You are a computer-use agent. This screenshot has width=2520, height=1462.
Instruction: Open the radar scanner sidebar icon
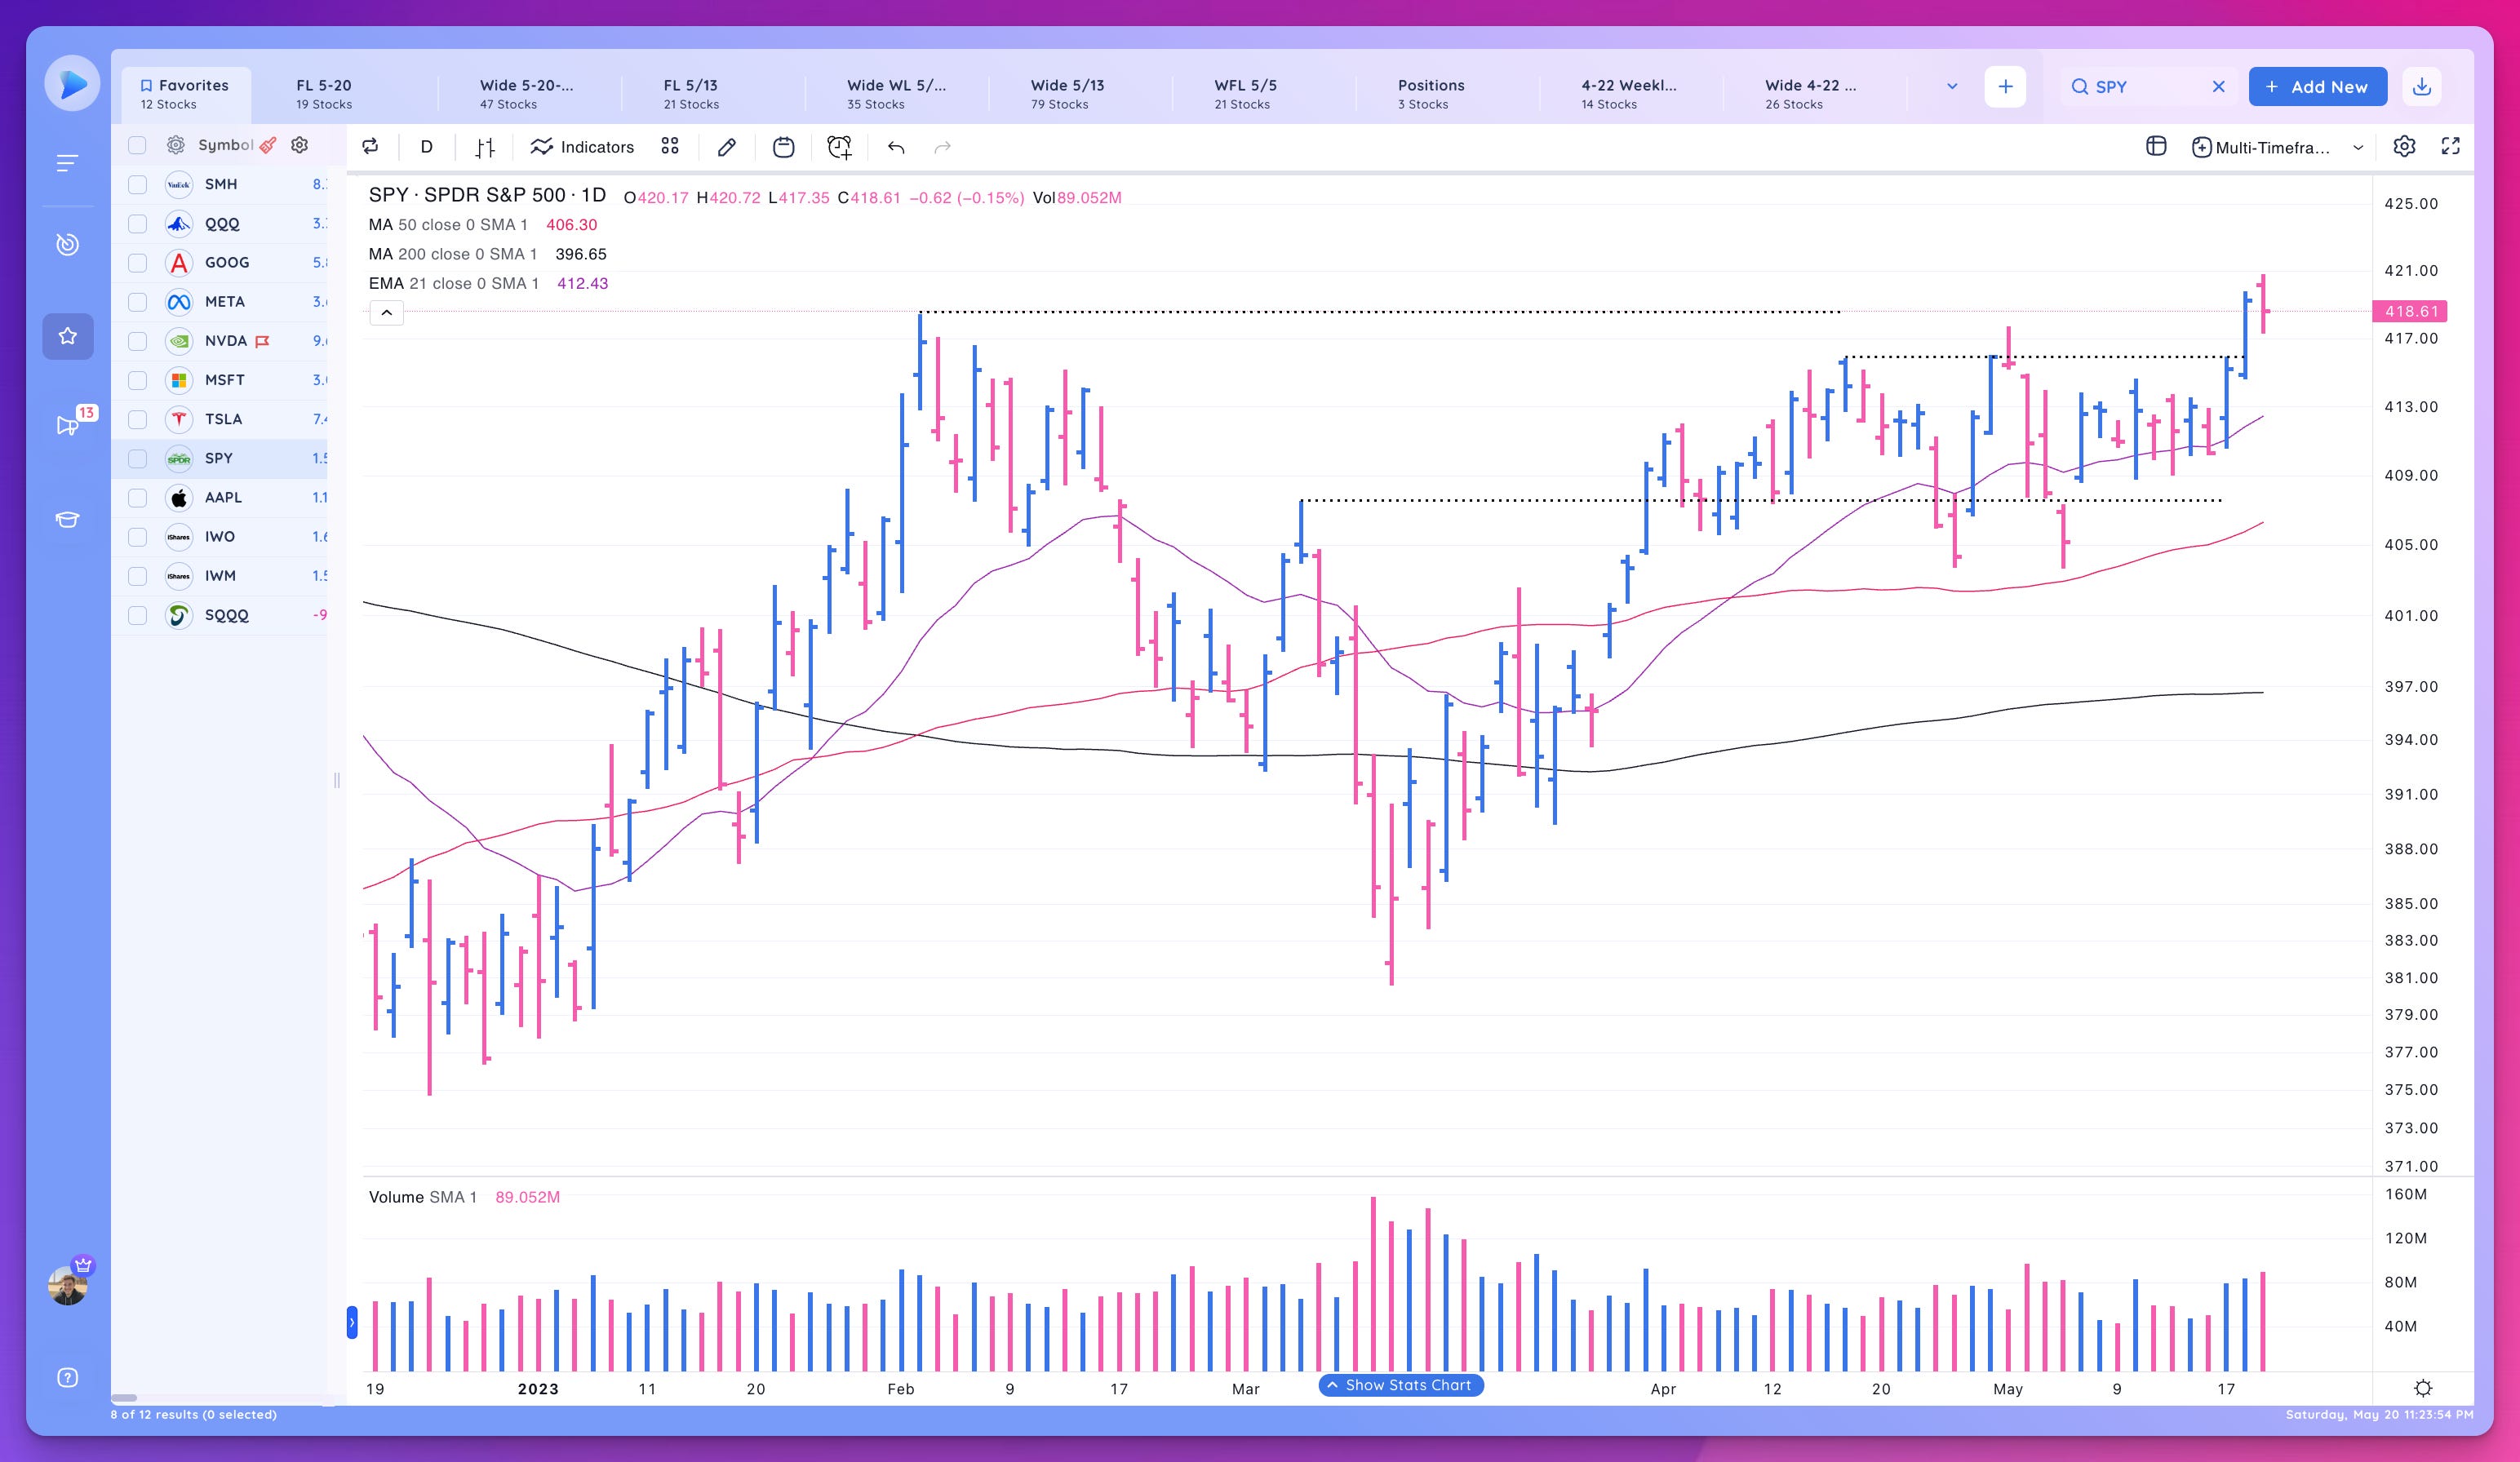[67, 244]
